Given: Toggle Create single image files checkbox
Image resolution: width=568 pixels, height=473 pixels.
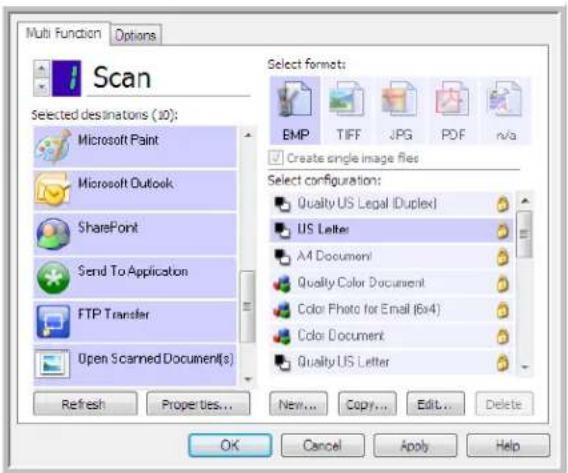Looking at the screenshot, I should coord(276,158).
